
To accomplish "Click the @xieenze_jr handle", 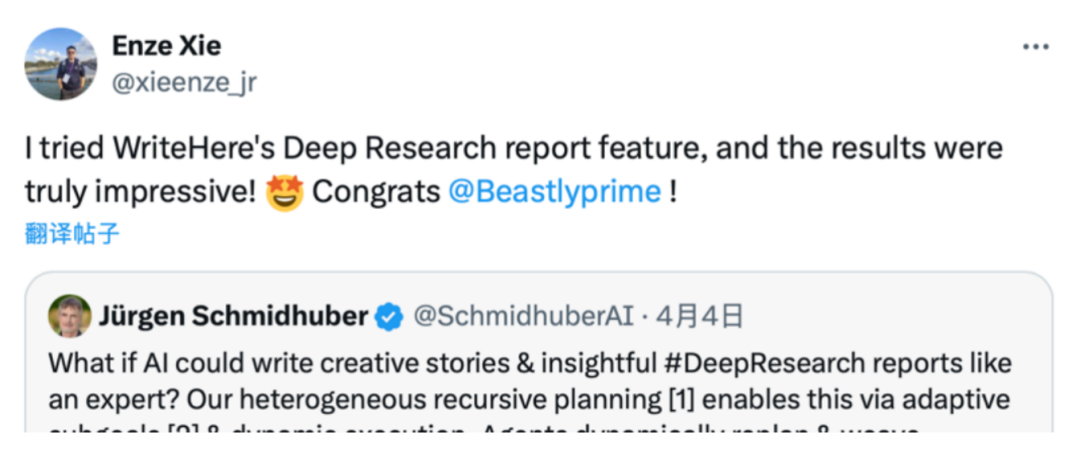I will point(183,82).
